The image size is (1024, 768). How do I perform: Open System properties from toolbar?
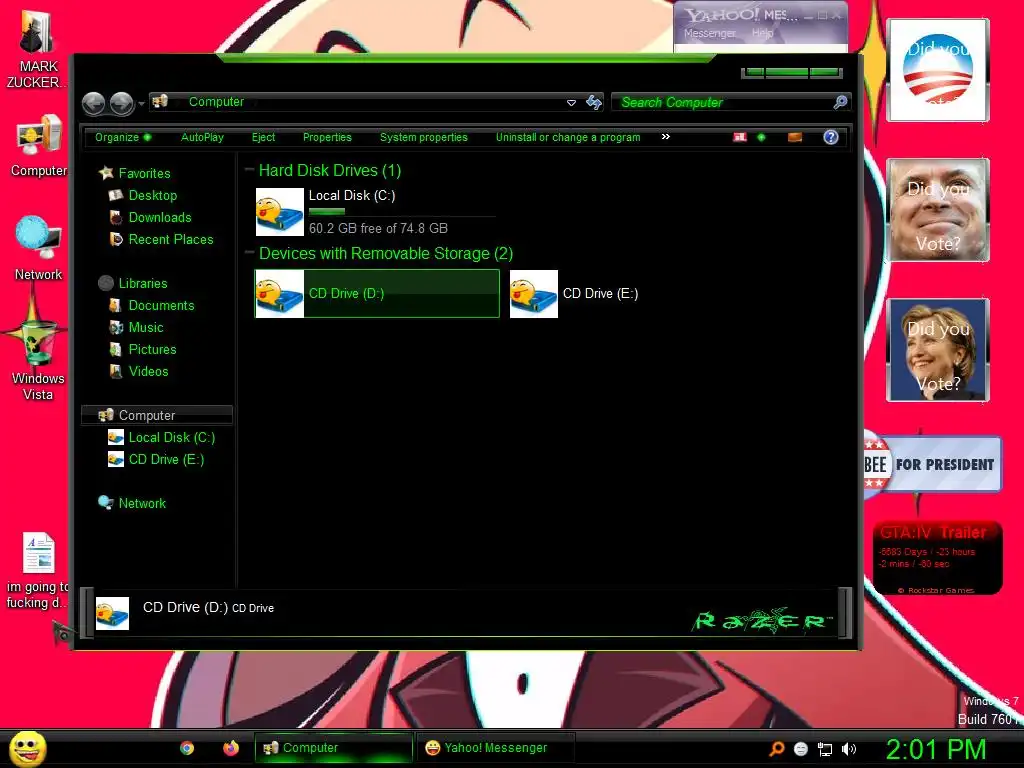424,137
